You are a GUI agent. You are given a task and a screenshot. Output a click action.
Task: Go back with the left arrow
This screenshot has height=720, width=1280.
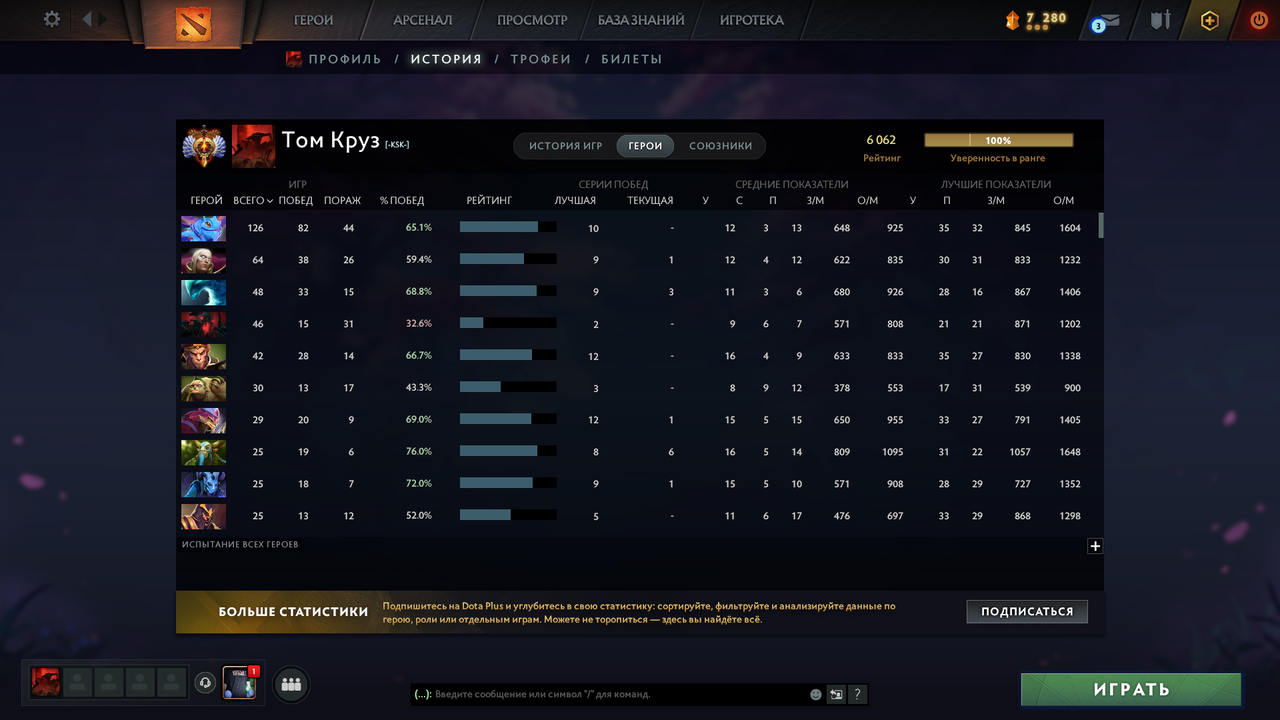click(87, 19)
